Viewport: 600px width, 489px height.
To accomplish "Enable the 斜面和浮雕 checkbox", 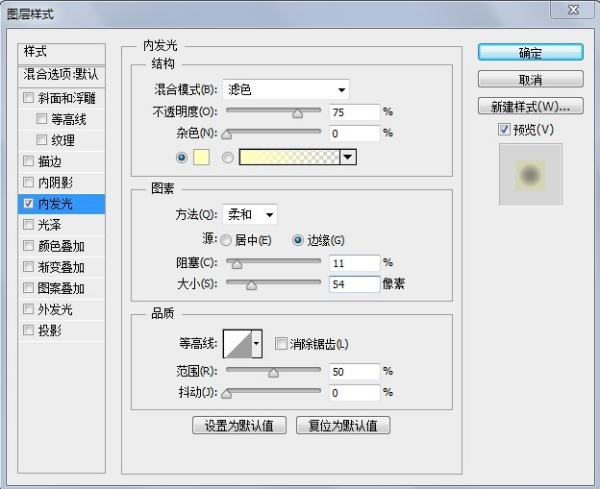I will pos(28,98).
